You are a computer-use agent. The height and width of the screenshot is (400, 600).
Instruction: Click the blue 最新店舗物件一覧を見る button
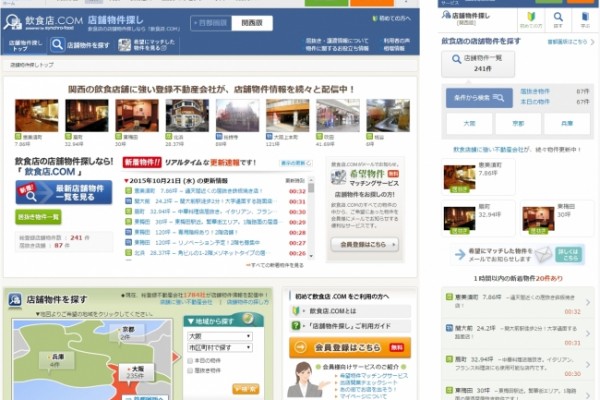click(64, 193)
